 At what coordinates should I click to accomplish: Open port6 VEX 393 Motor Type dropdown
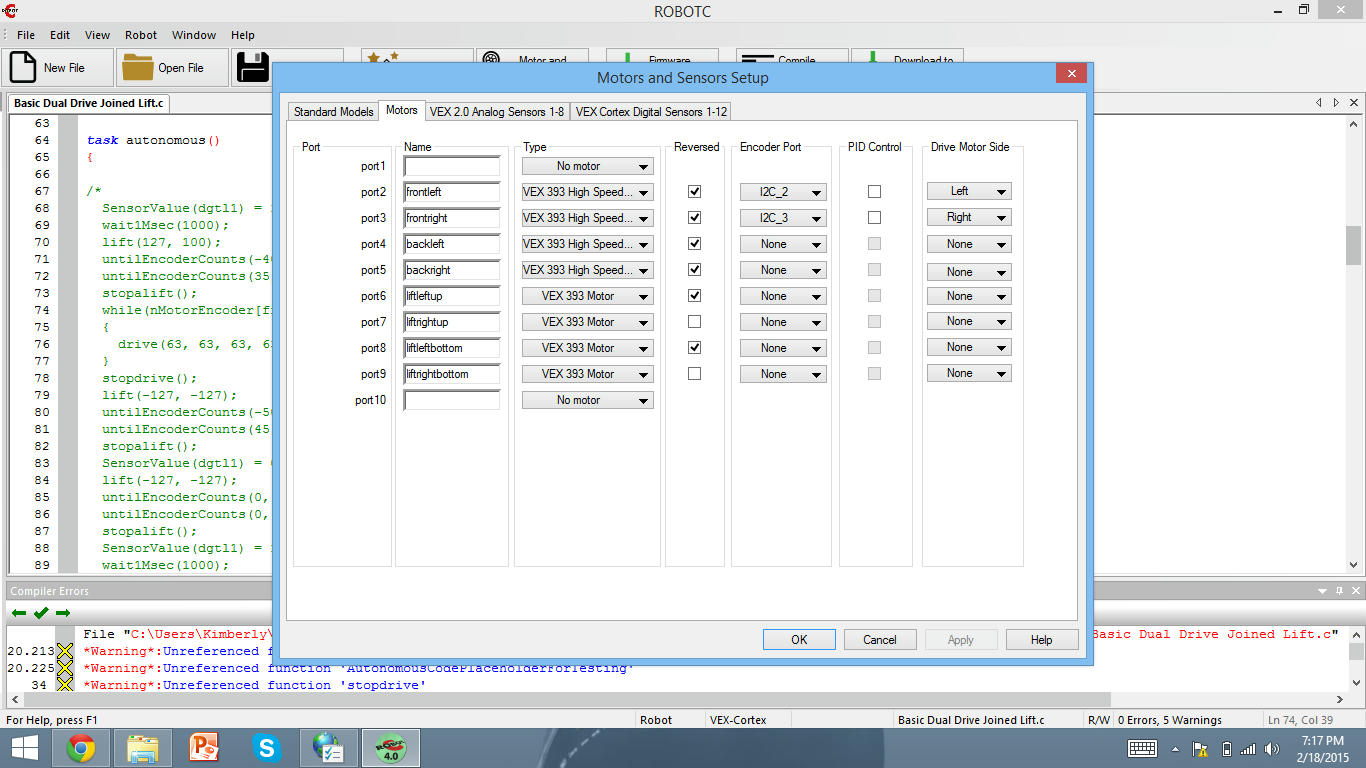(588, 296)
